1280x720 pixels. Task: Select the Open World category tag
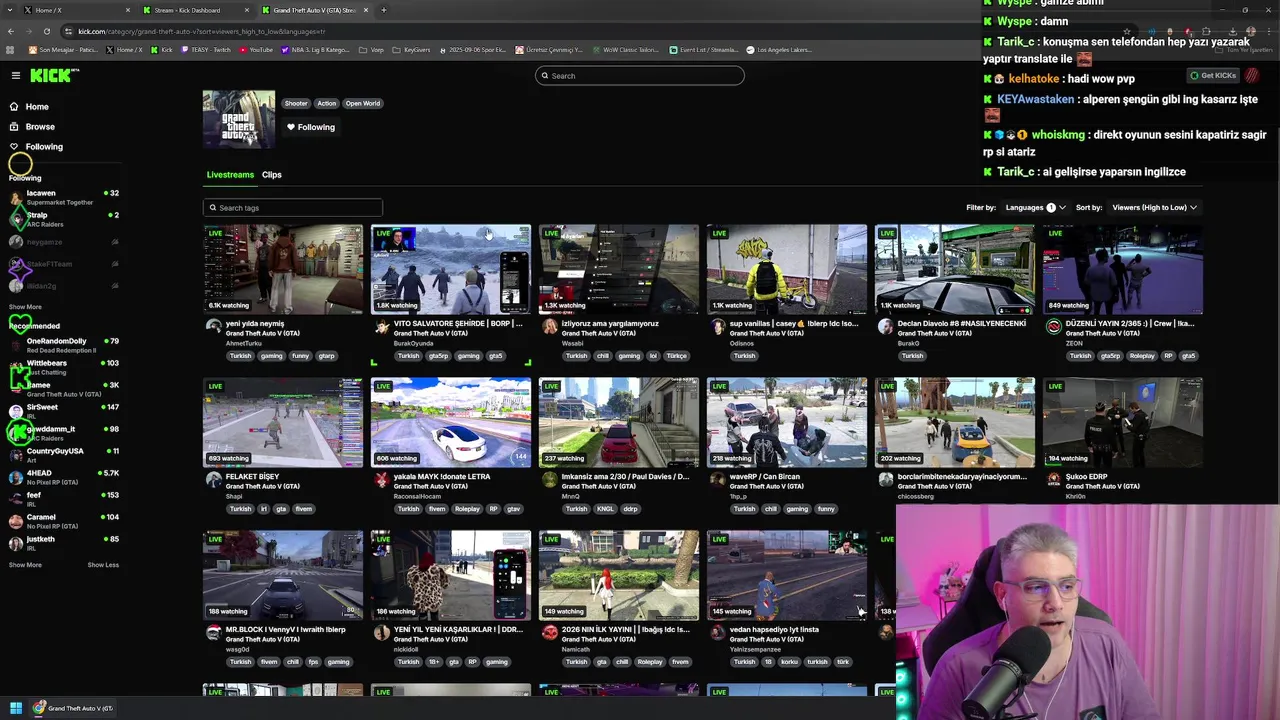pyautogui.click(x=363, y=104)
